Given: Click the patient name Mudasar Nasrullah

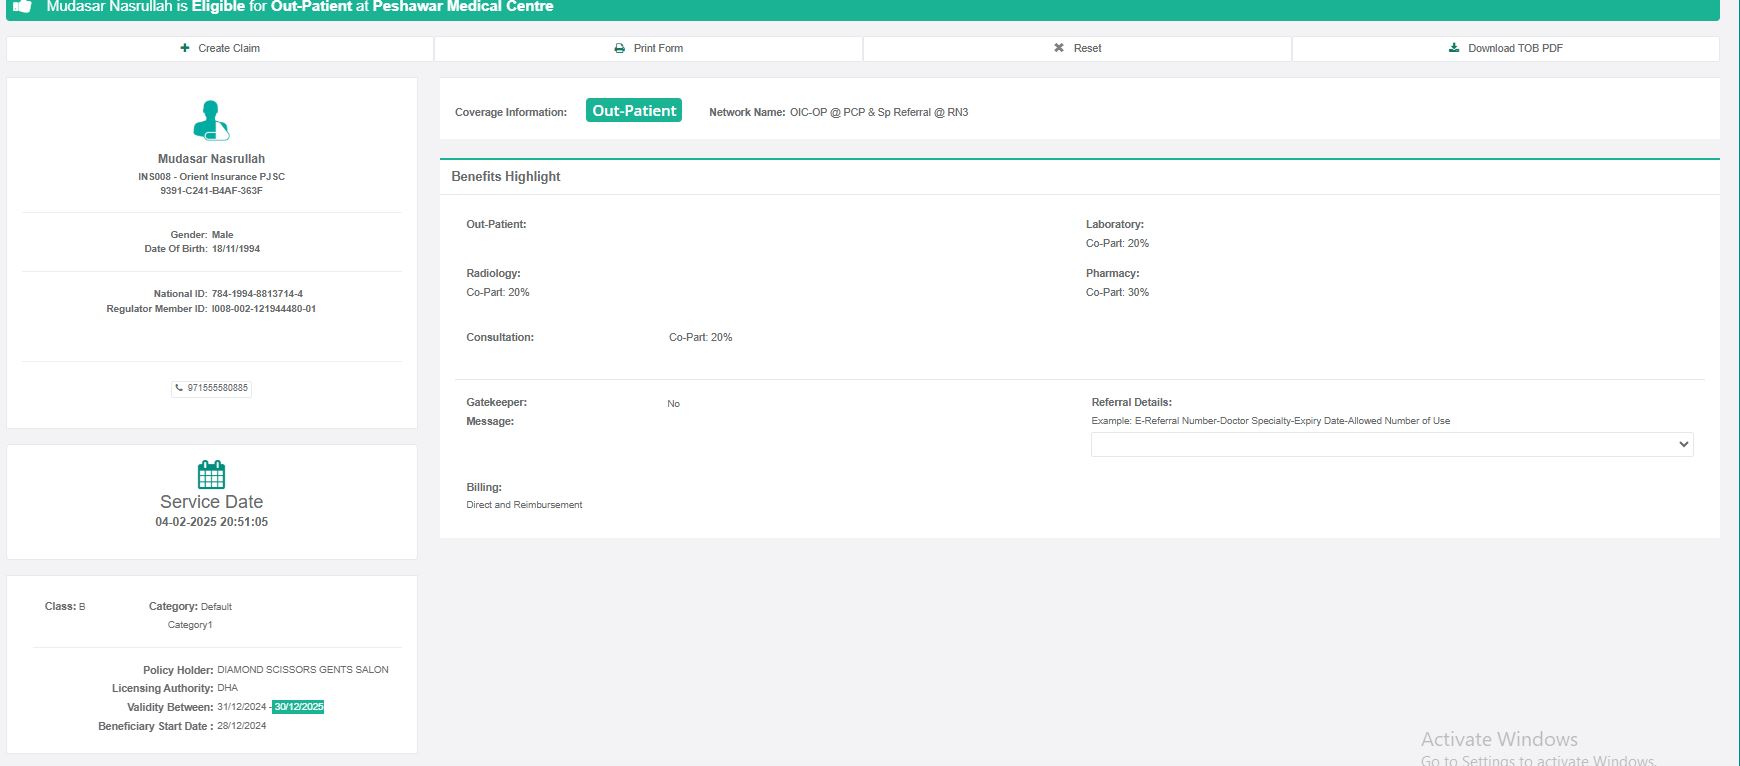Looking at the screenshot, I should (x=211, y=159).
